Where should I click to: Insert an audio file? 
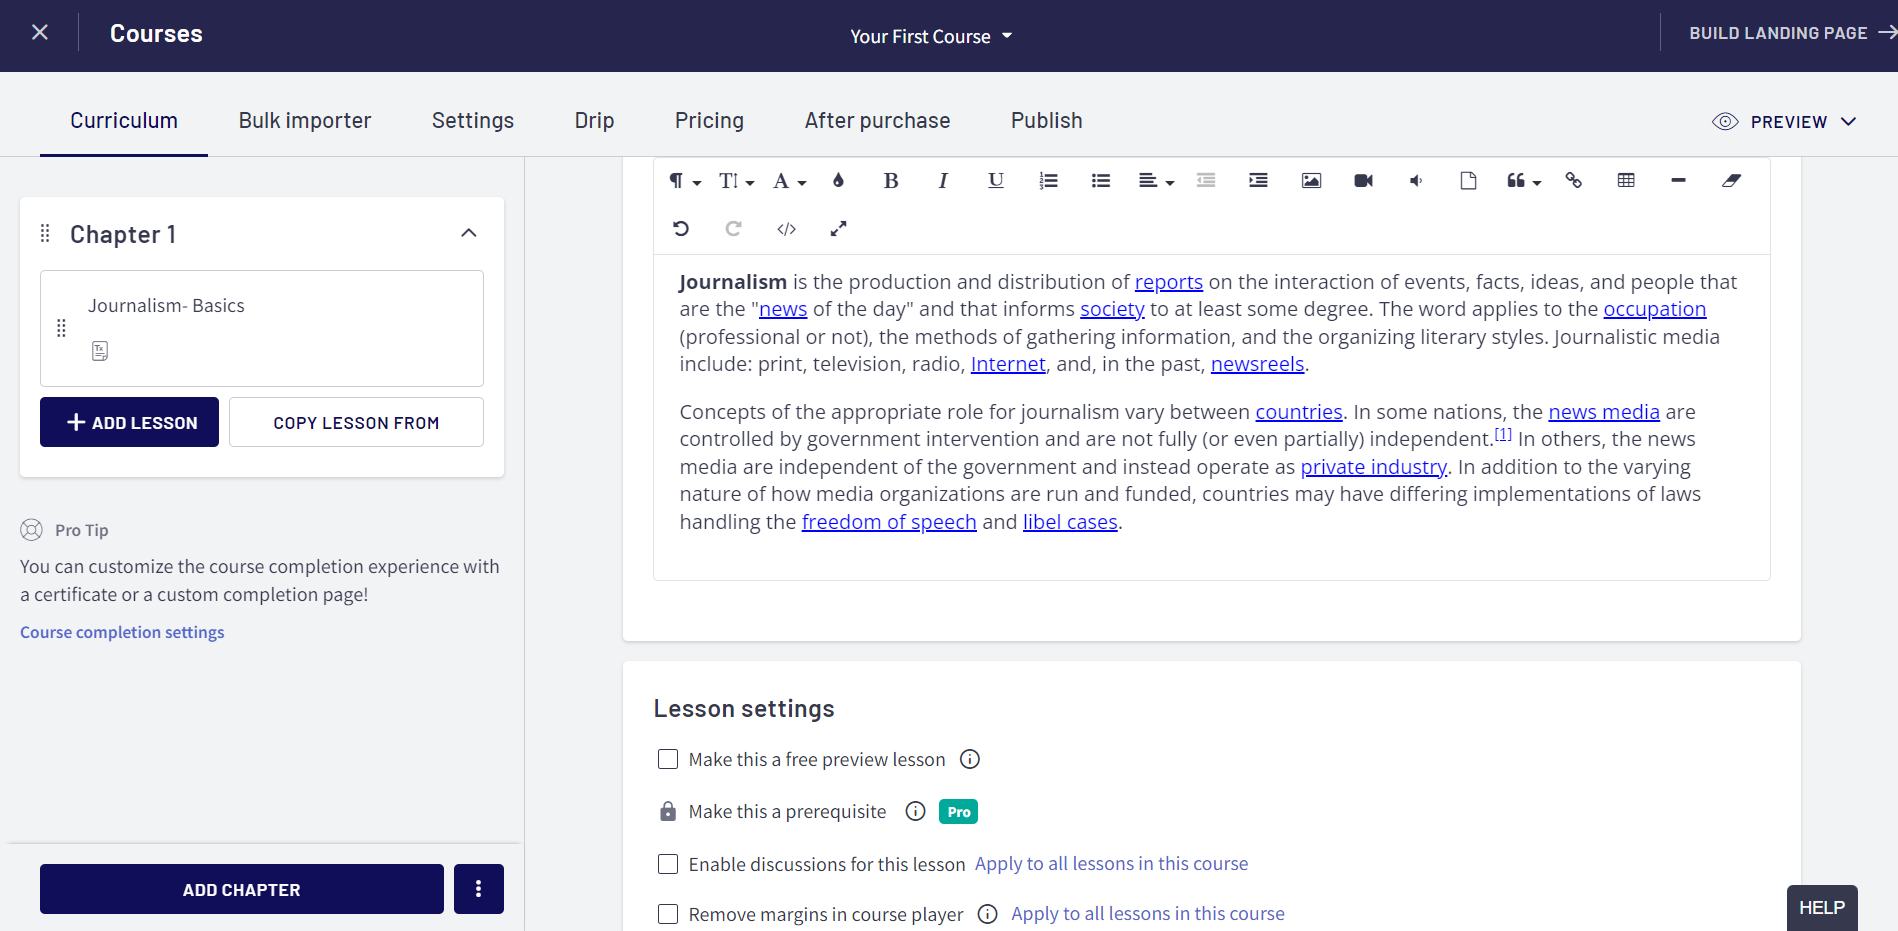[x=1416, y=181]
